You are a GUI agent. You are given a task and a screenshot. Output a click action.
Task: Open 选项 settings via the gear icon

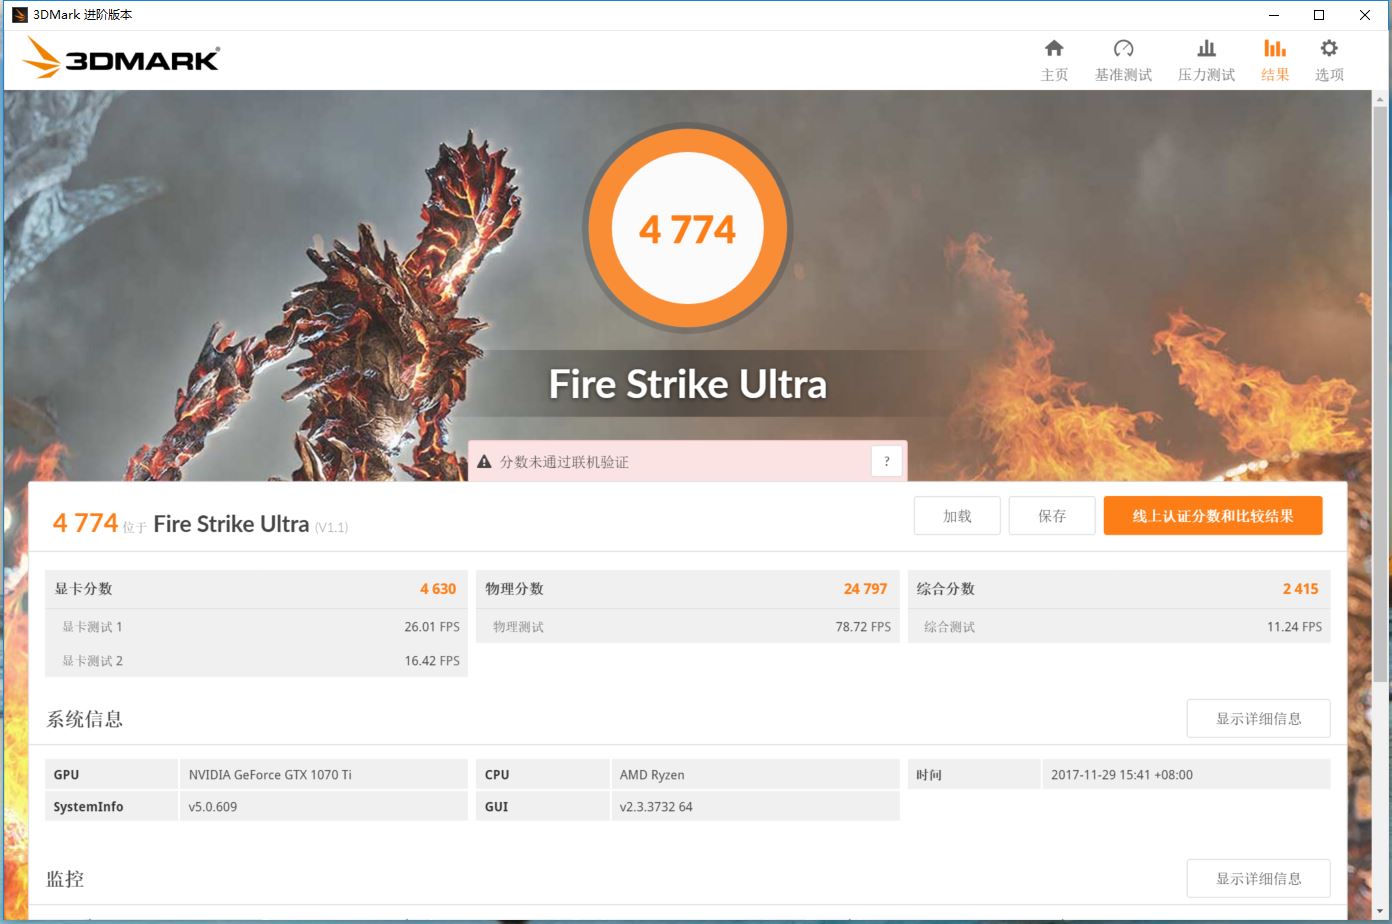[x=1329, y=58]
